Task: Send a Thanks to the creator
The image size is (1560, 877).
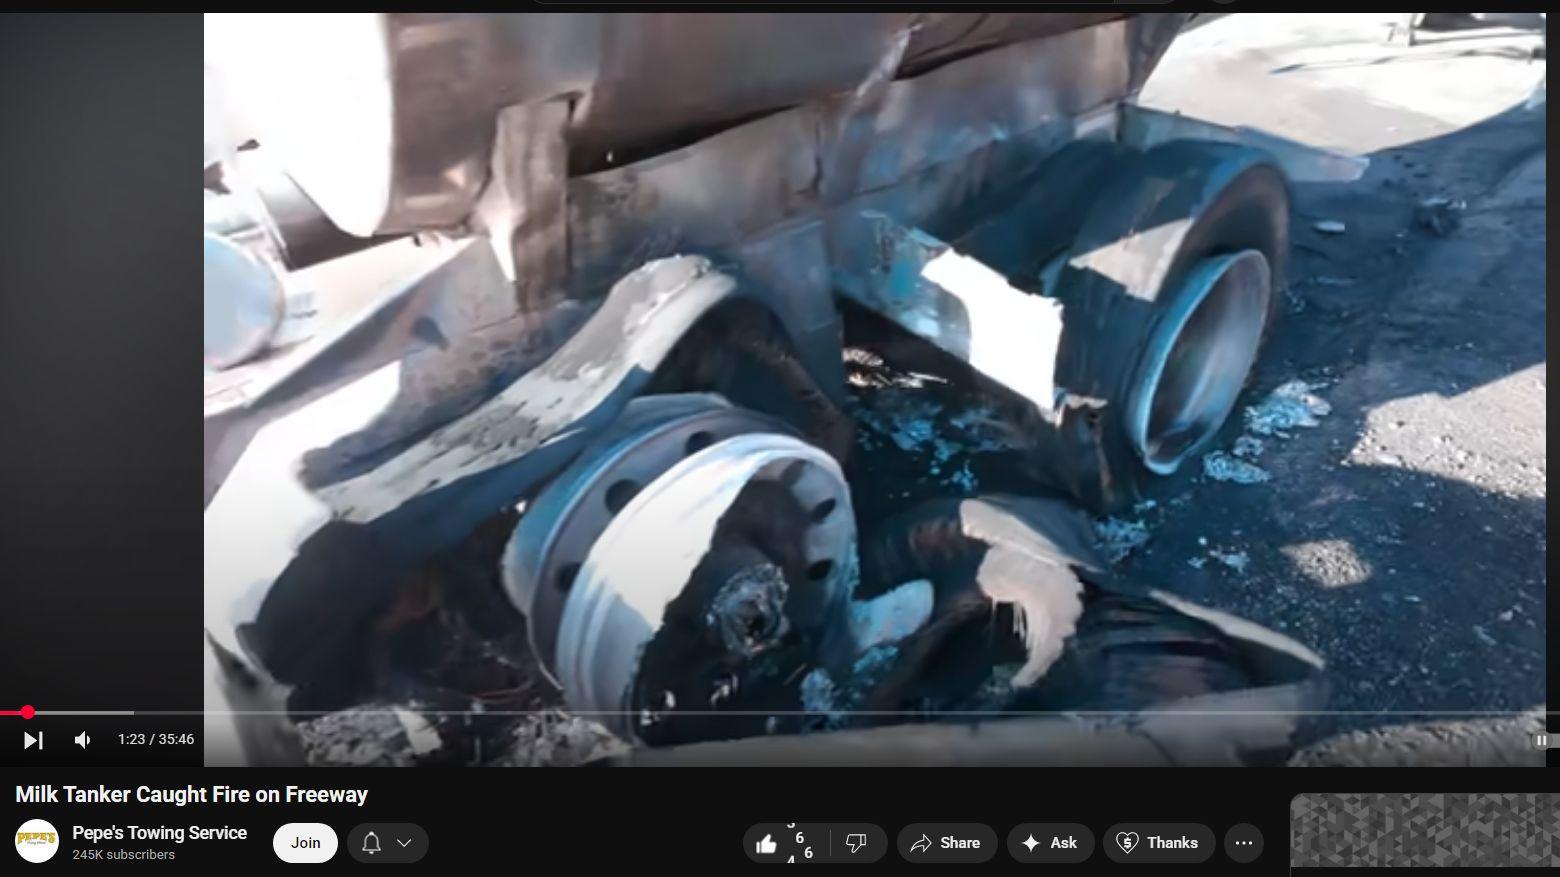Action: tap(1158, 843)
